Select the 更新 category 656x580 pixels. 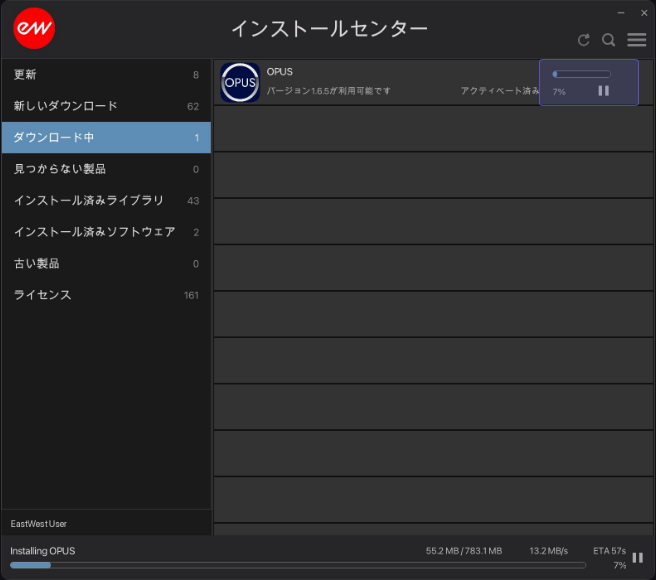(x=106, y=74)
